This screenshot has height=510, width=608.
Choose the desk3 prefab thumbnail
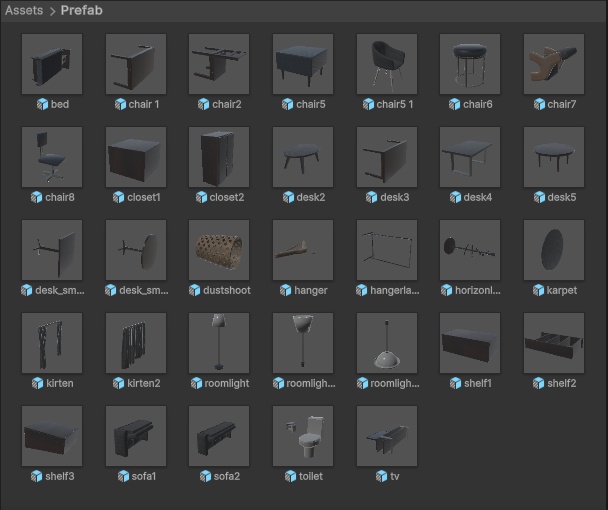point(387,157)
